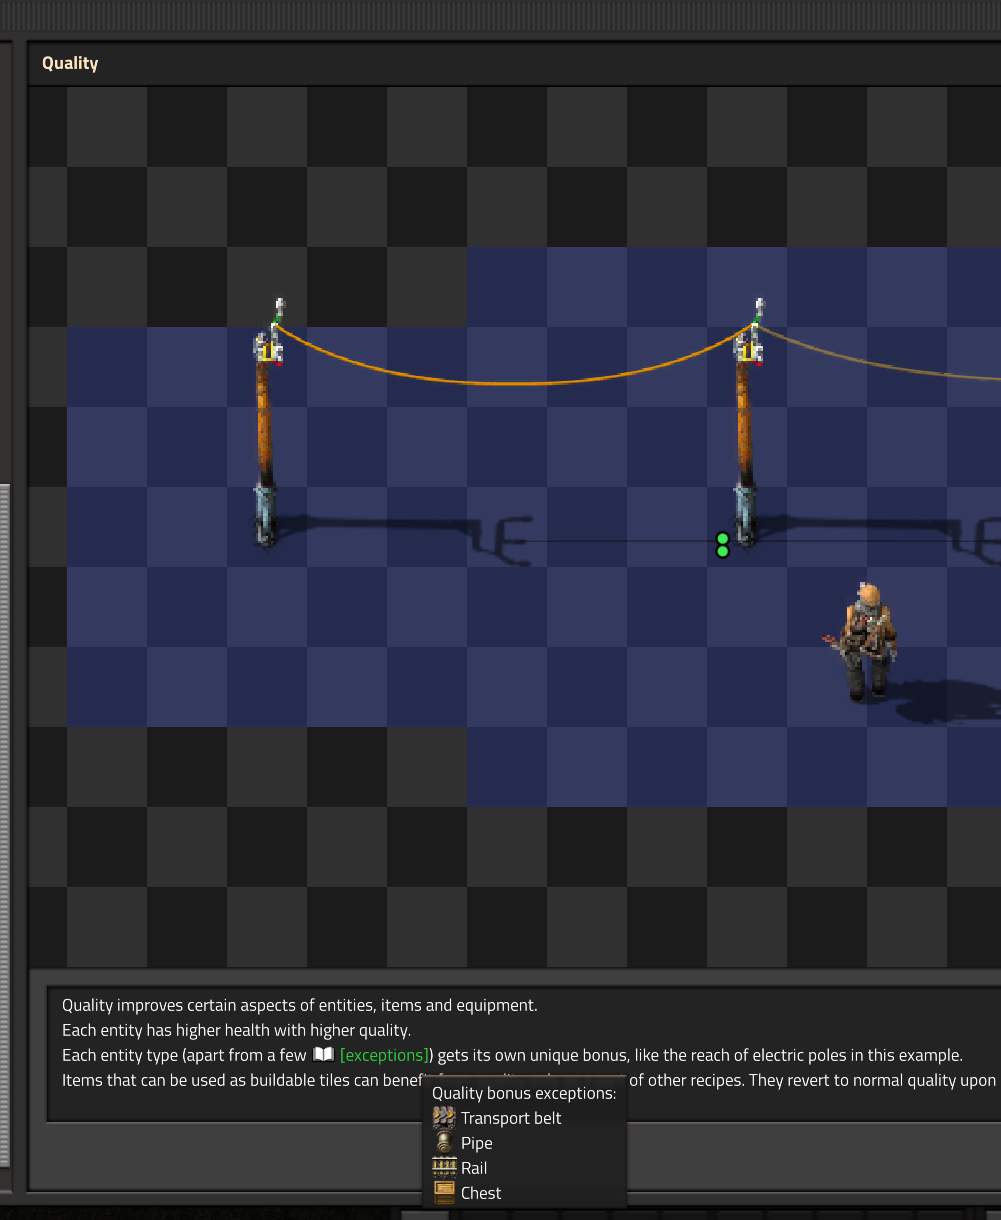
Task: Click the green circuit connector dots
Action: pyautogui.click(x=723, y=545)
